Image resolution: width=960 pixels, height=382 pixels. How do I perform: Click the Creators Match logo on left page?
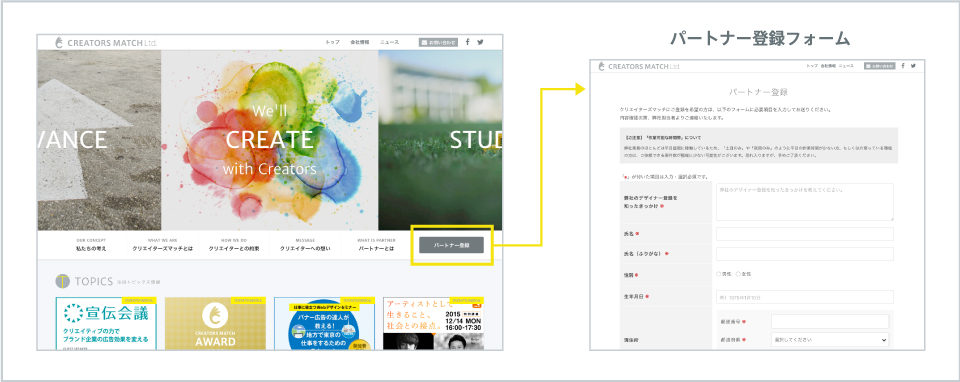pyautogui.click(x=106, y=42)
